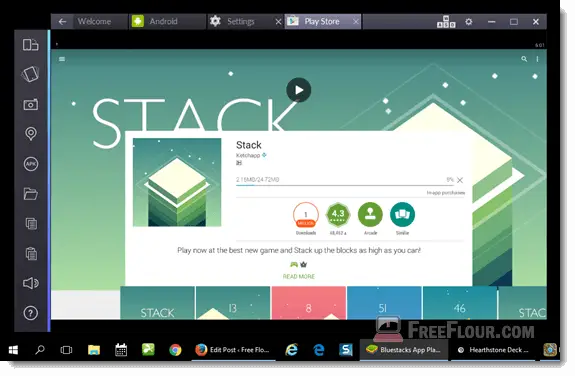Open the Play Store hamburger menu

pyautogui.click(x=62, y=59)
